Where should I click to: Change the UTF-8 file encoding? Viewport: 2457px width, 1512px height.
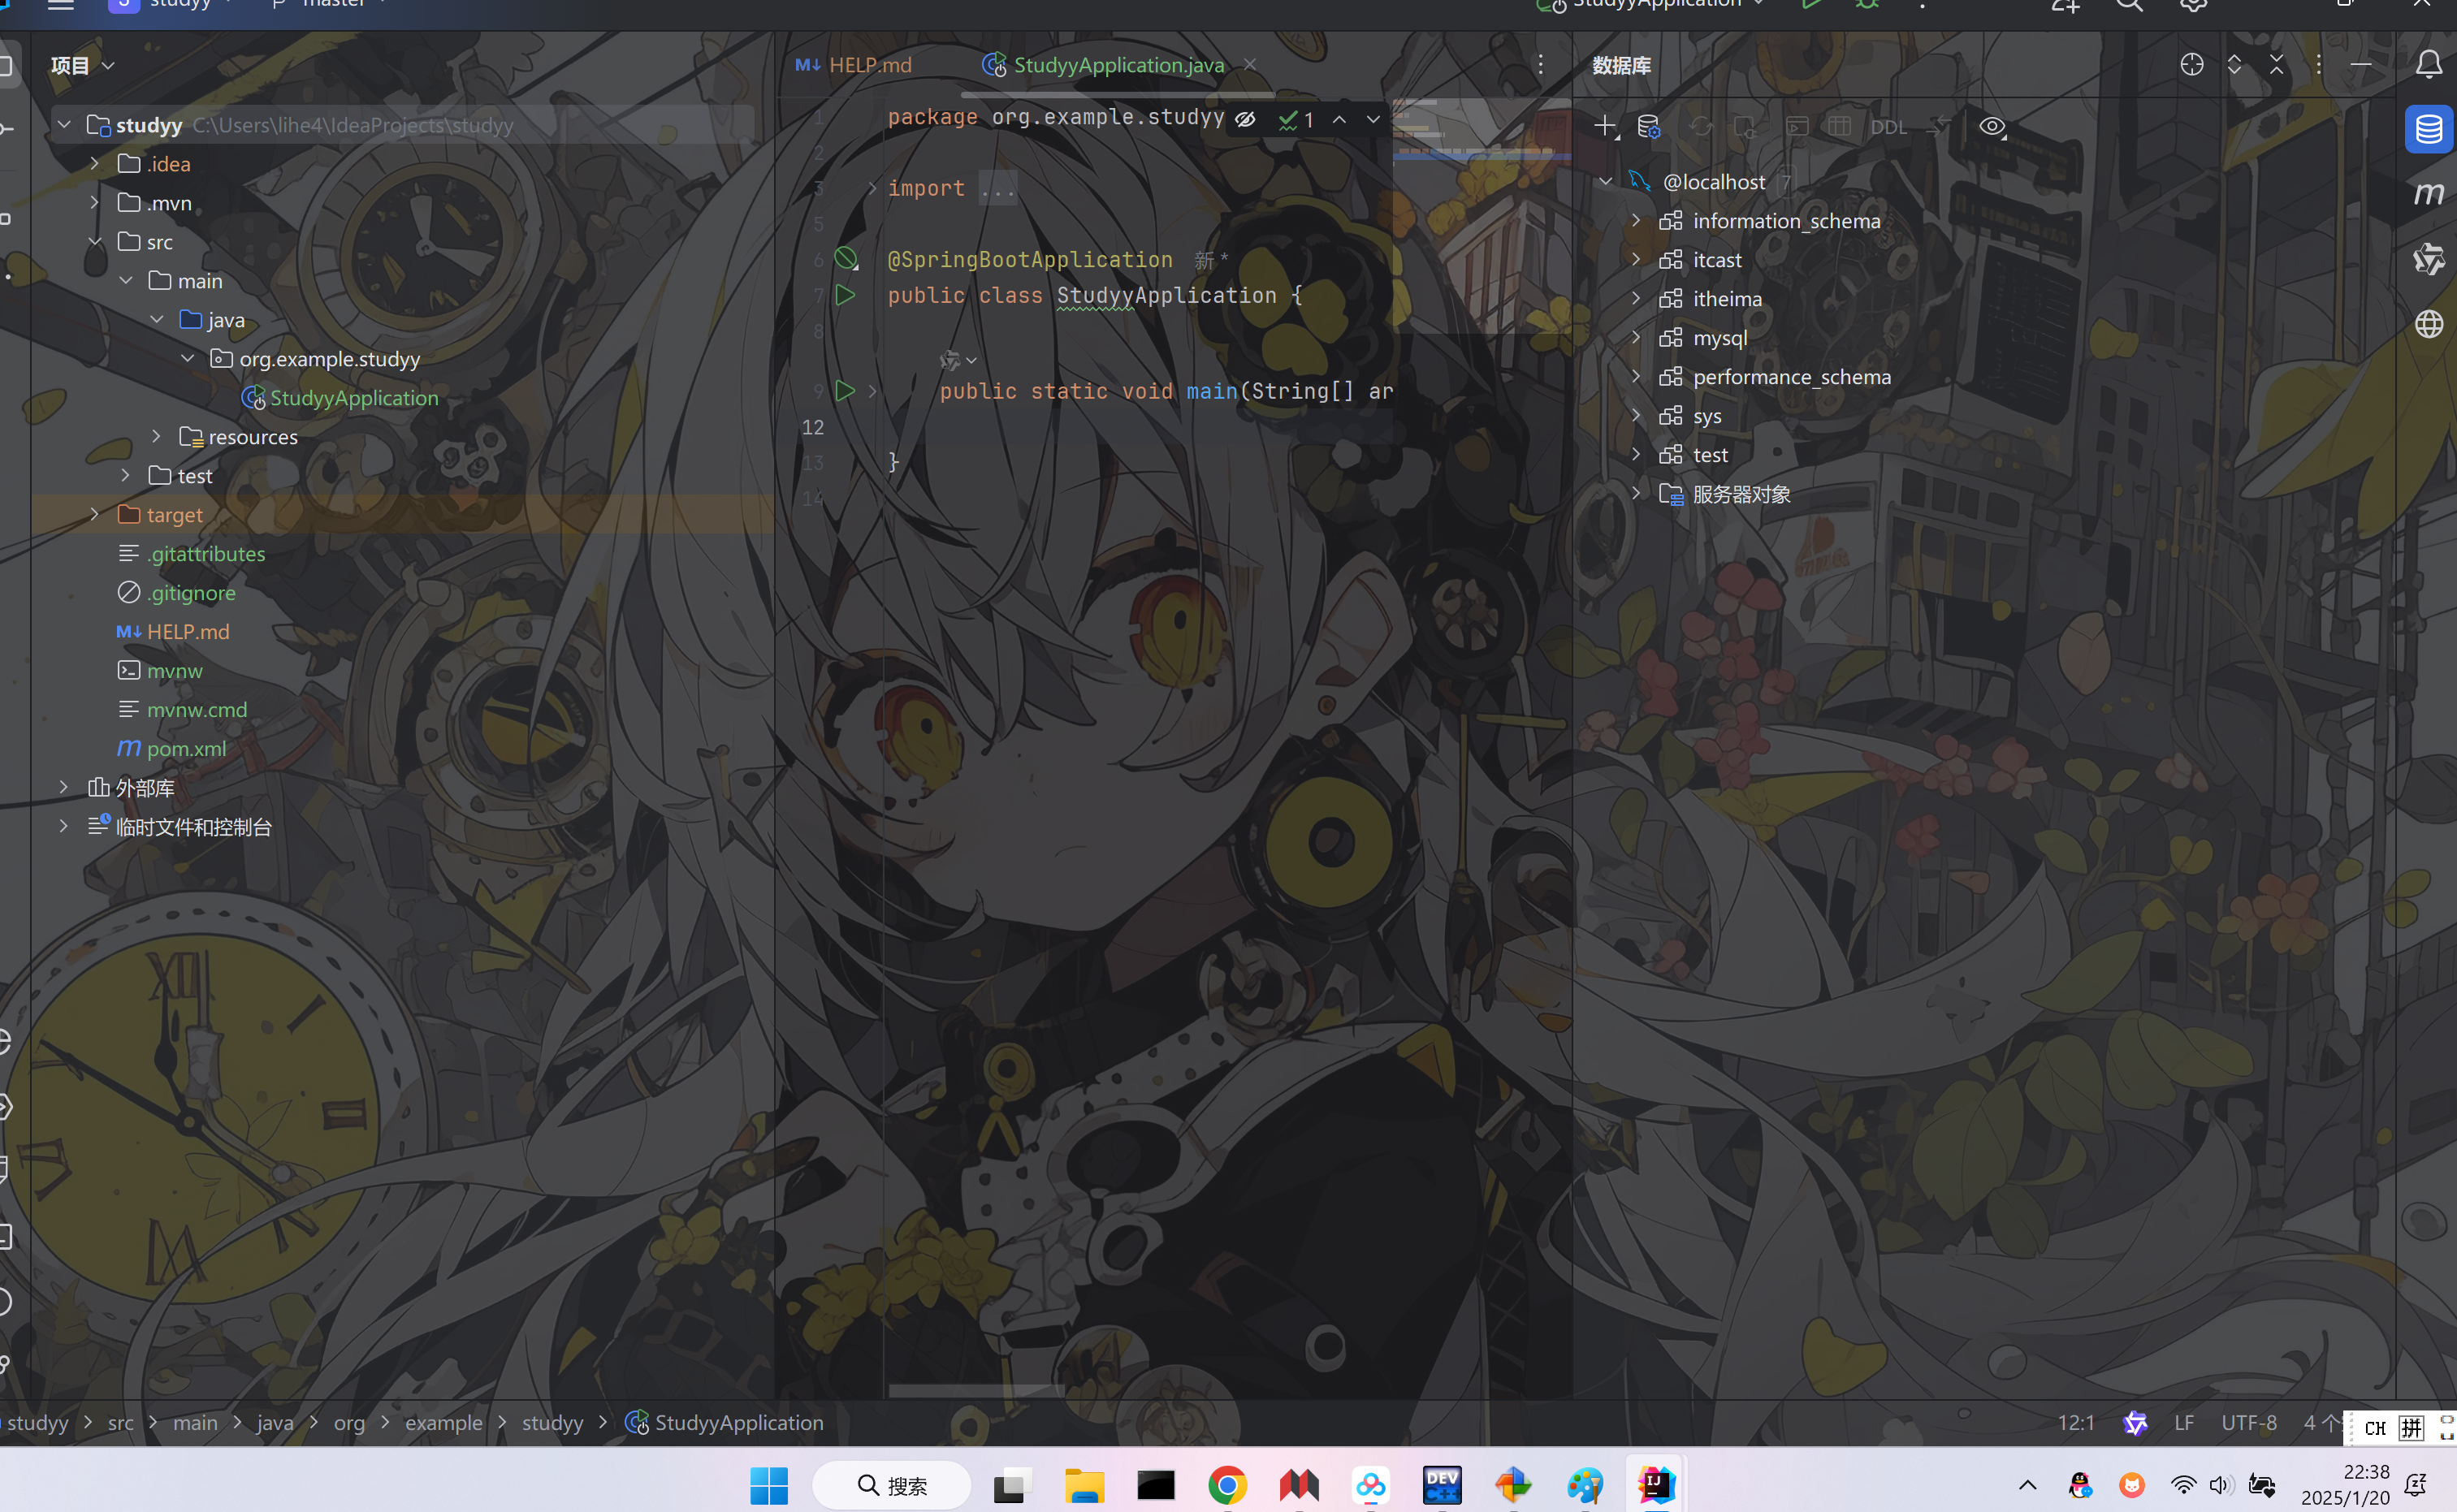[2249, 1422]
